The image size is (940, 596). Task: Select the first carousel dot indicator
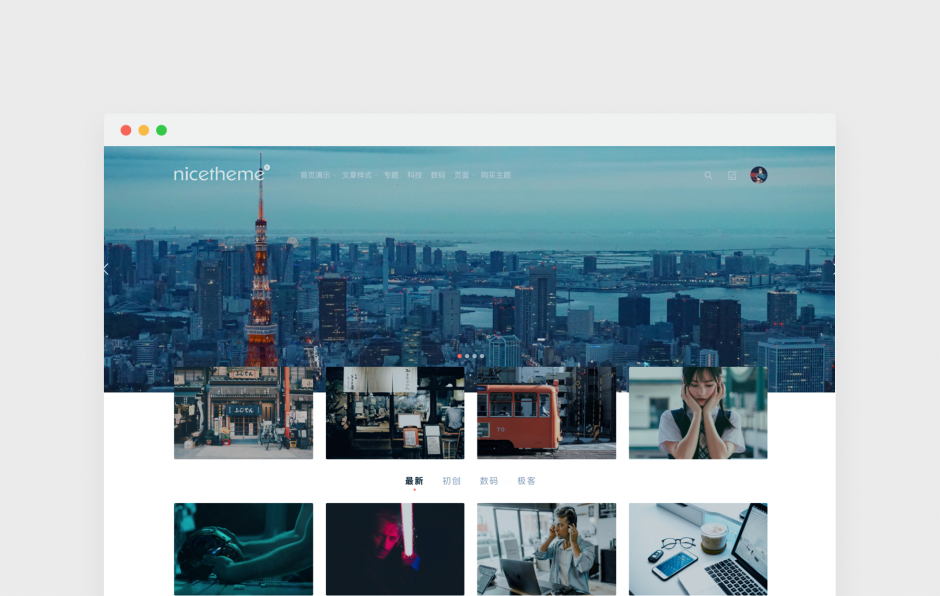[459, 356]
